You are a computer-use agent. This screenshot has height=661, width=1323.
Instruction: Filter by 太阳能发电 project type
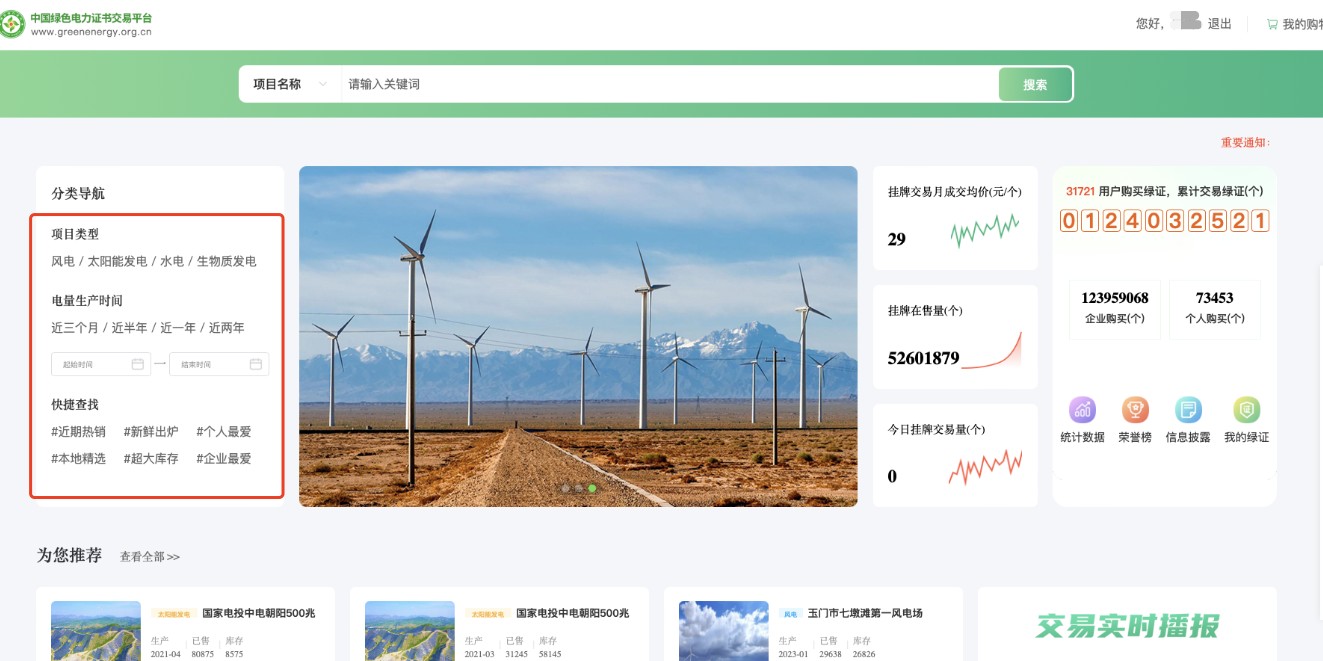[x=117, y=261]
